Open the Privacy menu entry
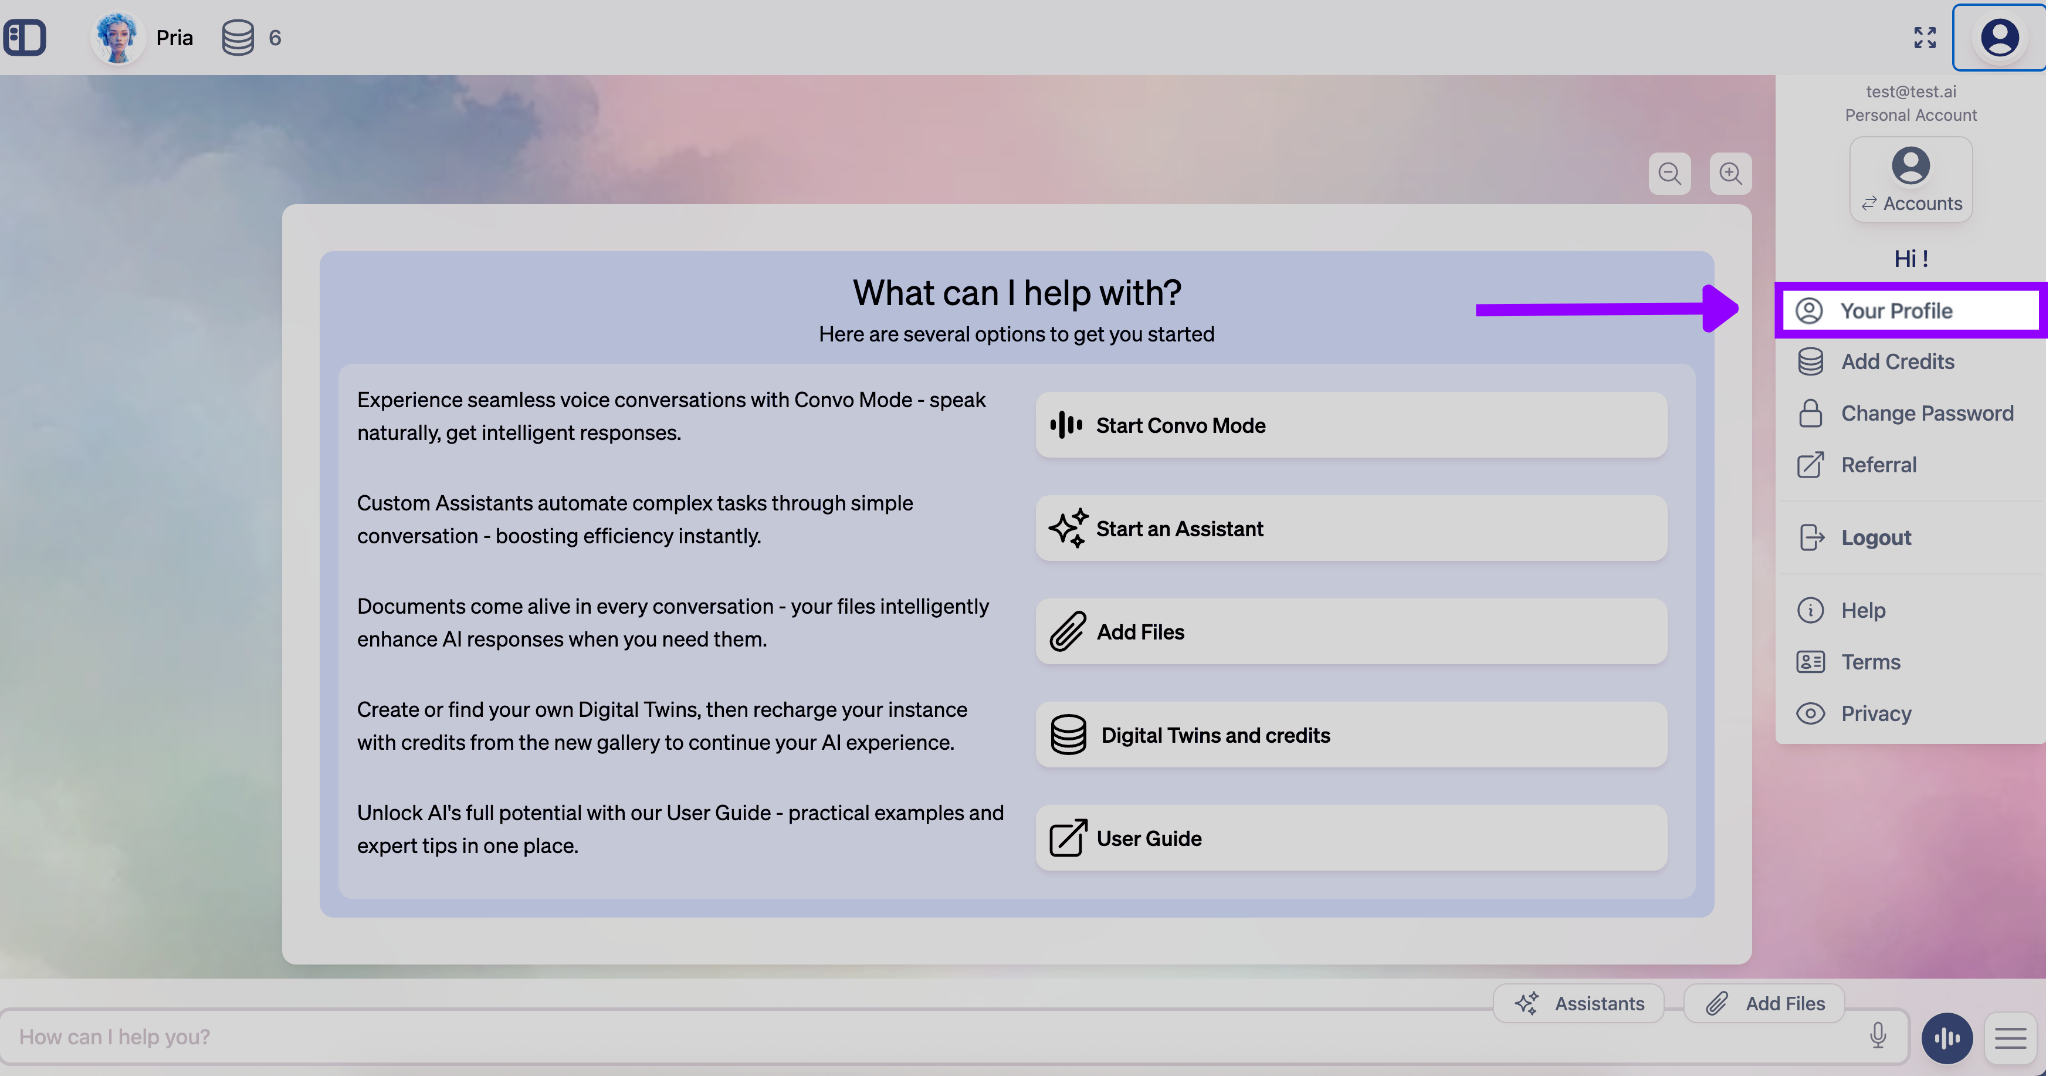The height and width of the screenshot is (1076, 2048). click(1879, 713)
